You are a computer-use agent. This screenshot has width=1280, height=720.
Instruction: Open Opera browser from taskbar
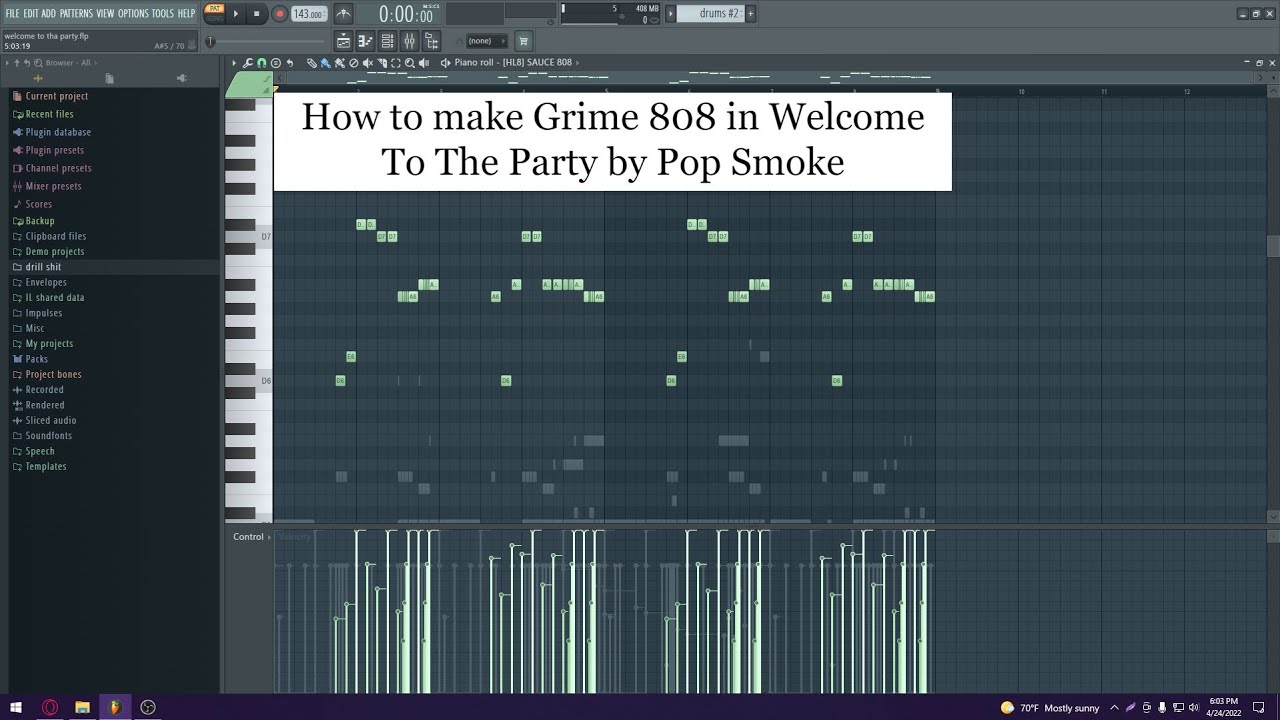click(x=50, y=707)
